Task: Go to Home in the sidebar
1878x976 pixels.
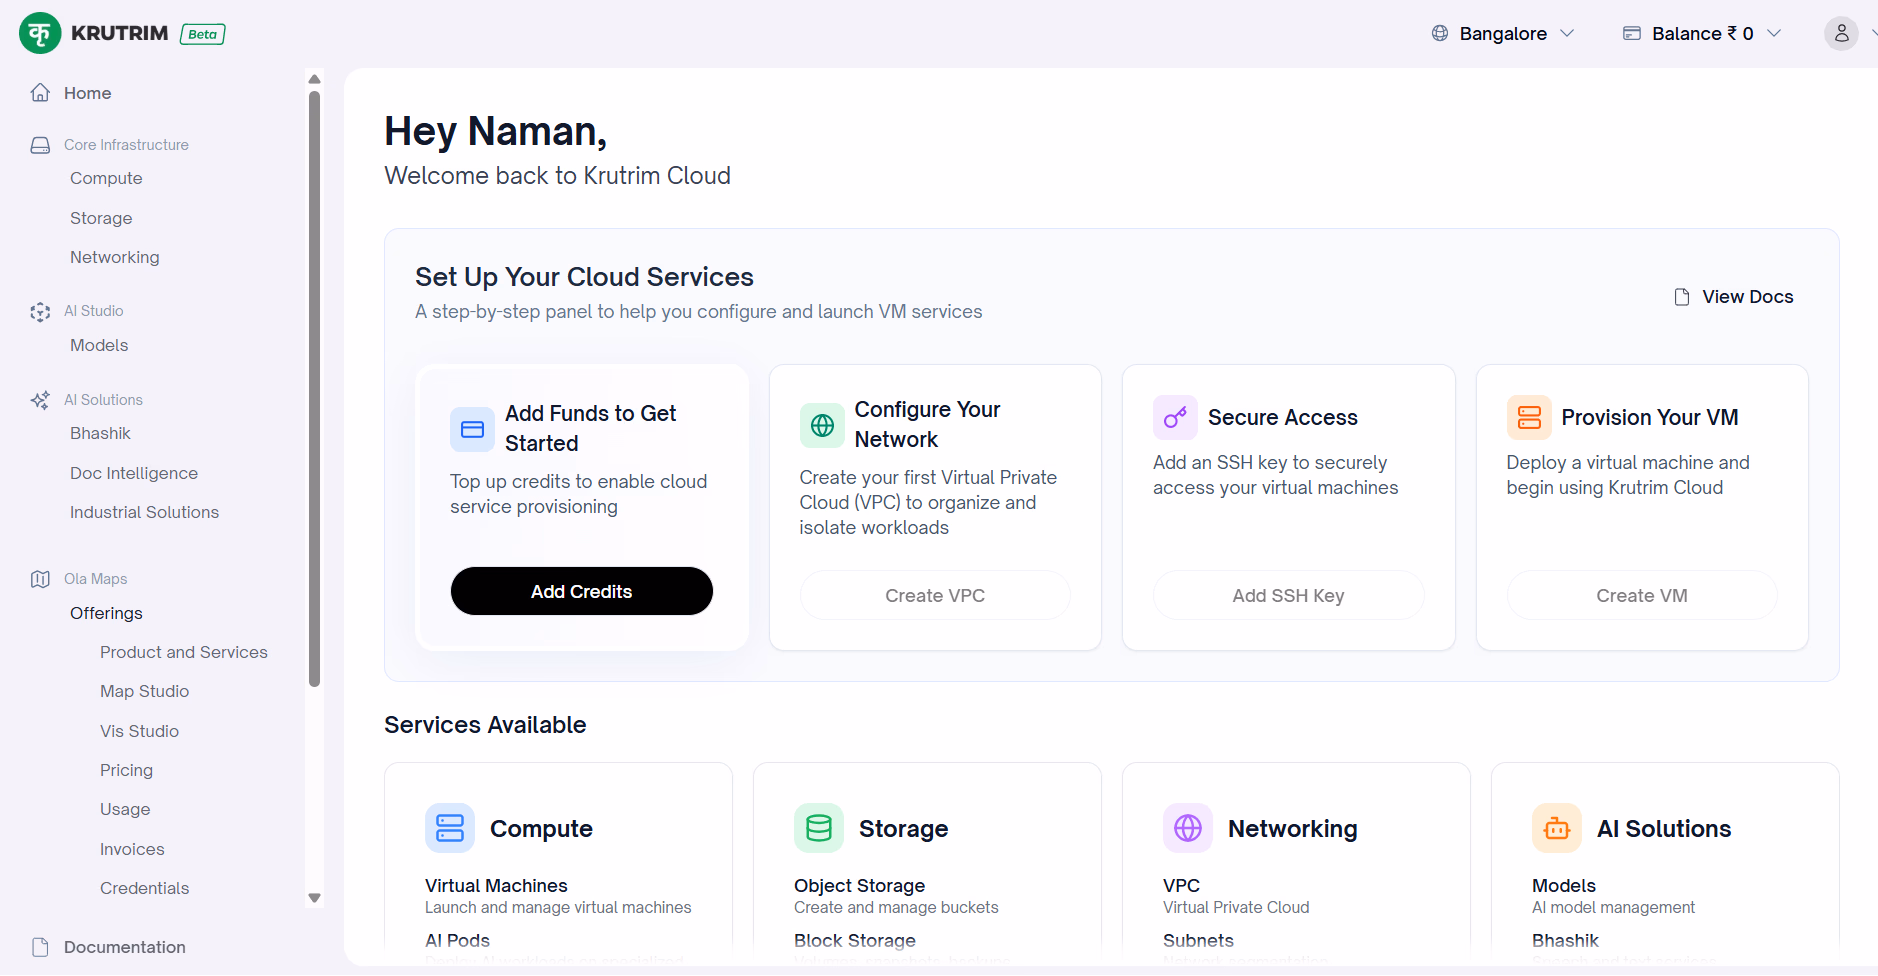Action: [x=87, y=93]
